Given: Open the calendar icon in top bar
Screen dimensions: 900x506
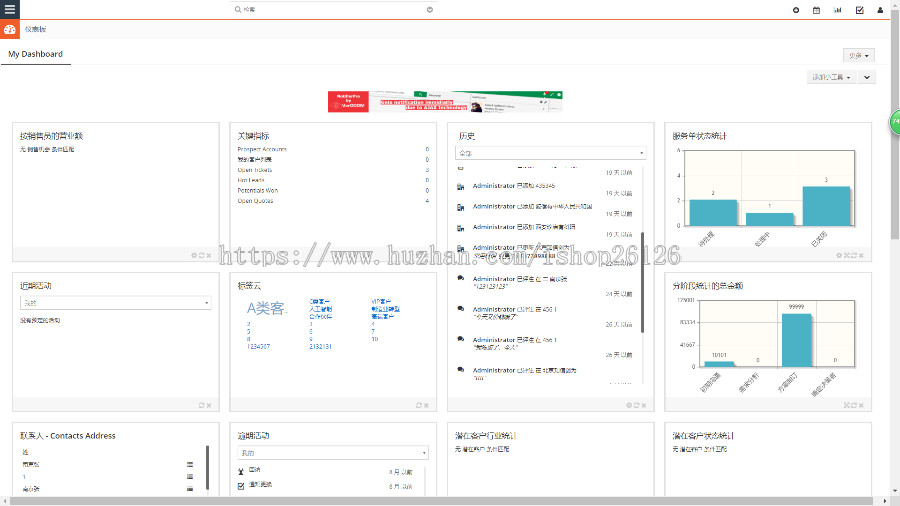Looking at the screenshot, I should point(816,10).
